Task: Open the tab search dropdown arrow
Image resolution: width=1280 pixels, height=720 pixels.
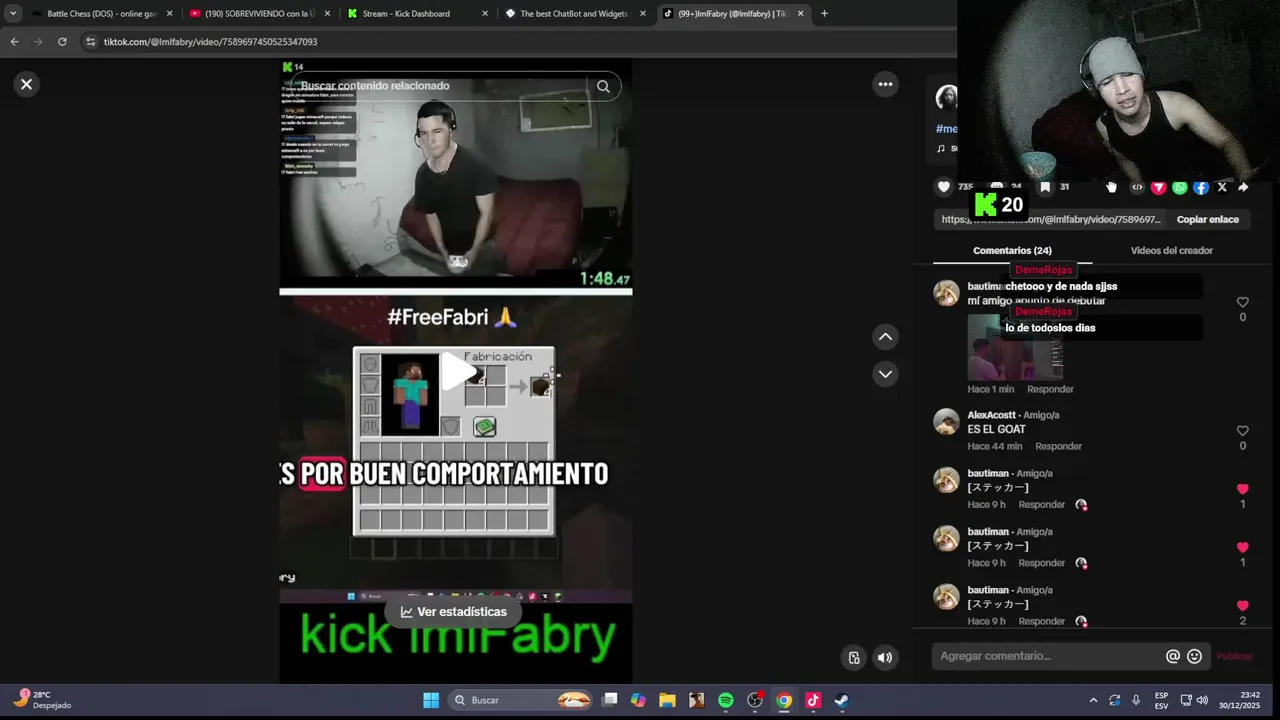Action: click(13, 14)
